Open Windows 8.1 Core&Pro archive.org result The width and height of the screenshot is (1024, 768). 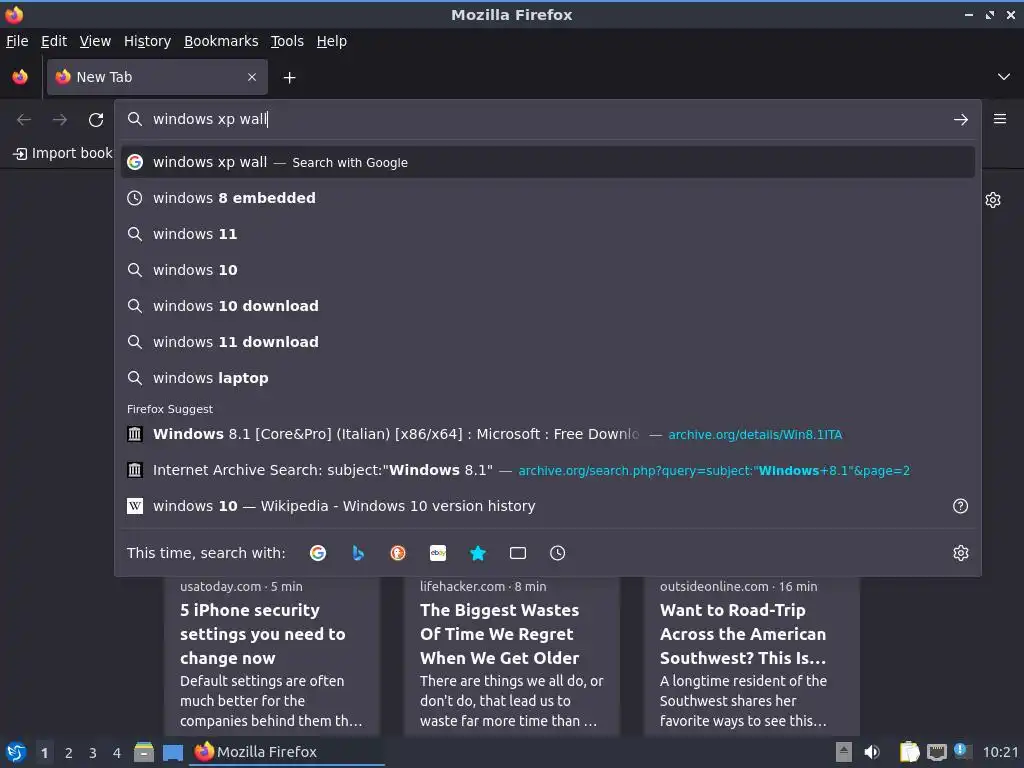pos(548,434)
